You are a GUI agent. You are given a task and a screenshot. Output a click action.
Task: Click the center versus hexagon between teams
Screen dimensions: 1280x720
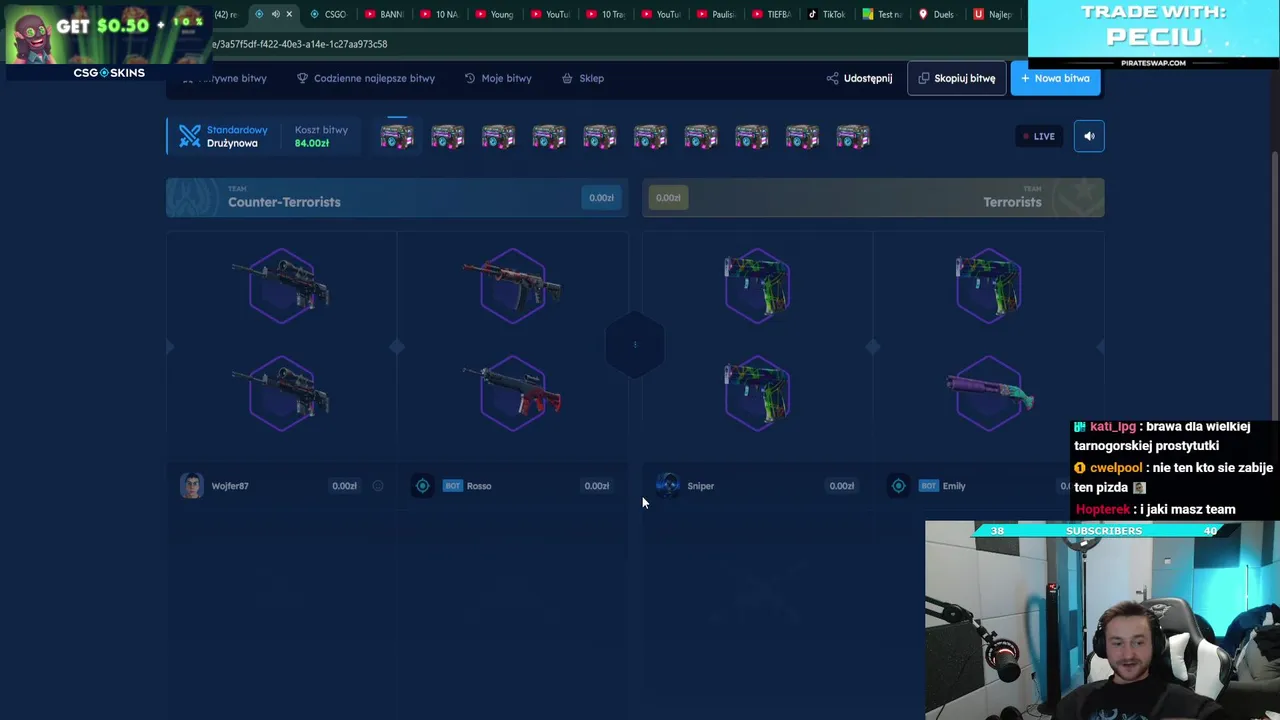[x=635, y=345]
